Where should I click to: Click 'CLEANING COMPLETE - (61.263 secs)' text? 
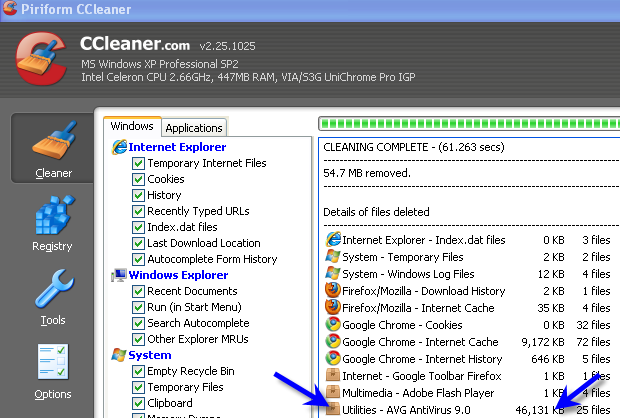pos(414,147)
